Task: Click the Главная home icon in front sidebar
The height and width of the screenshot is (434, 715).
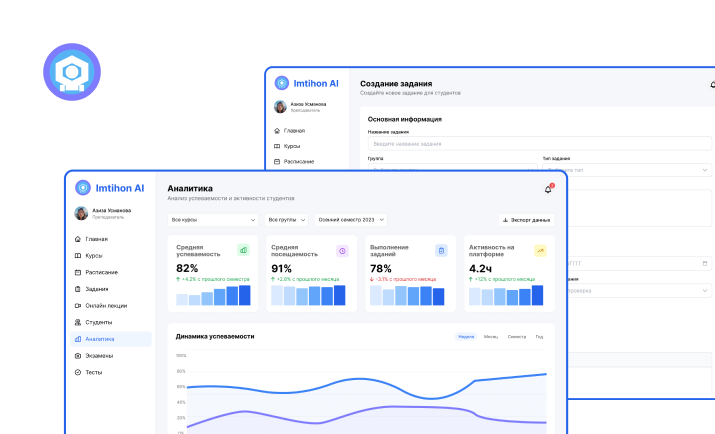Action: pos(78,239)
